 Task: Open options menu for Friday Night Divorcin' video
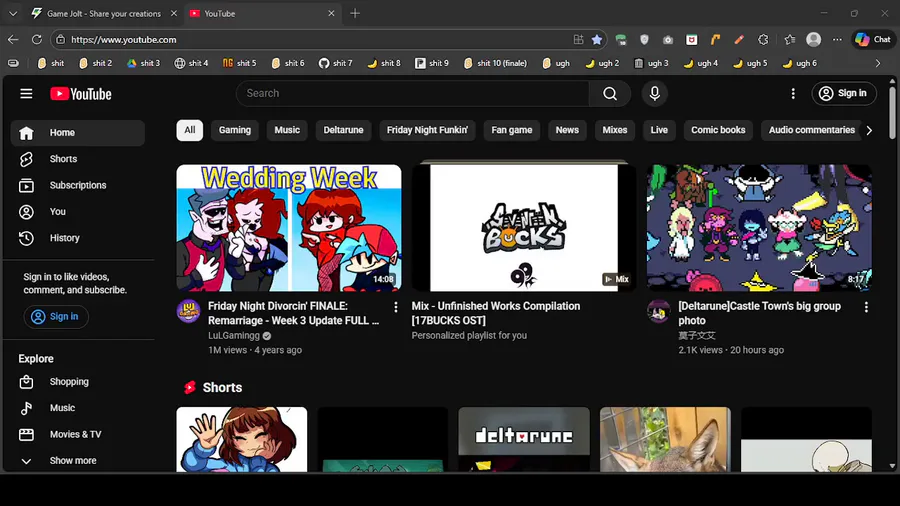(x=395, y=308)
